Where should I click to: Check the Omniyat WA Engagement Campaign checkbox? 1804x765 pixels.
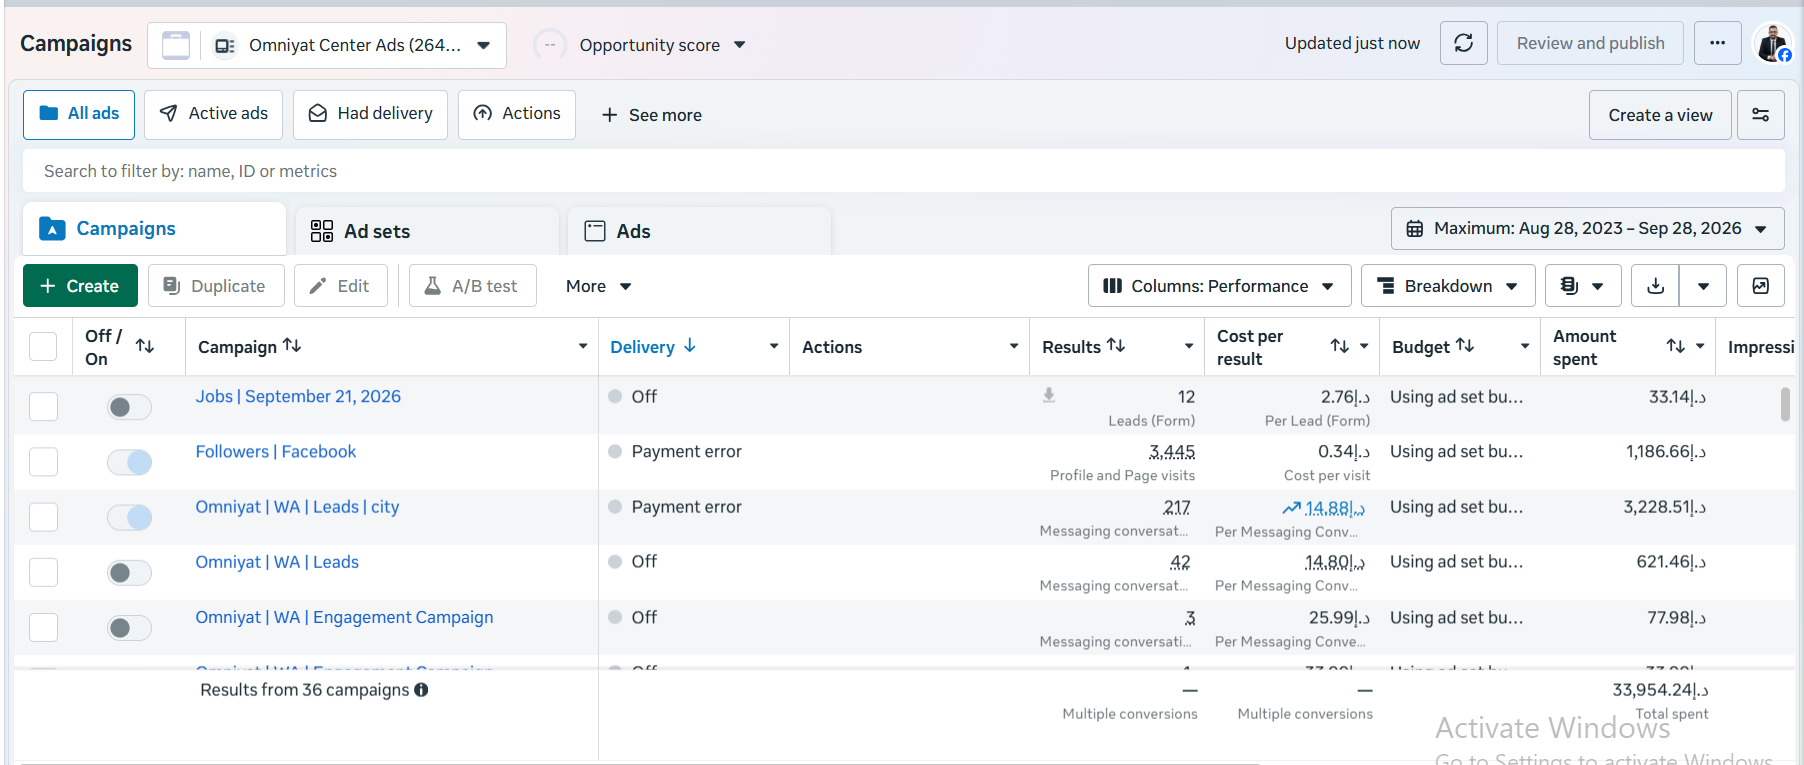pos(43,628)
